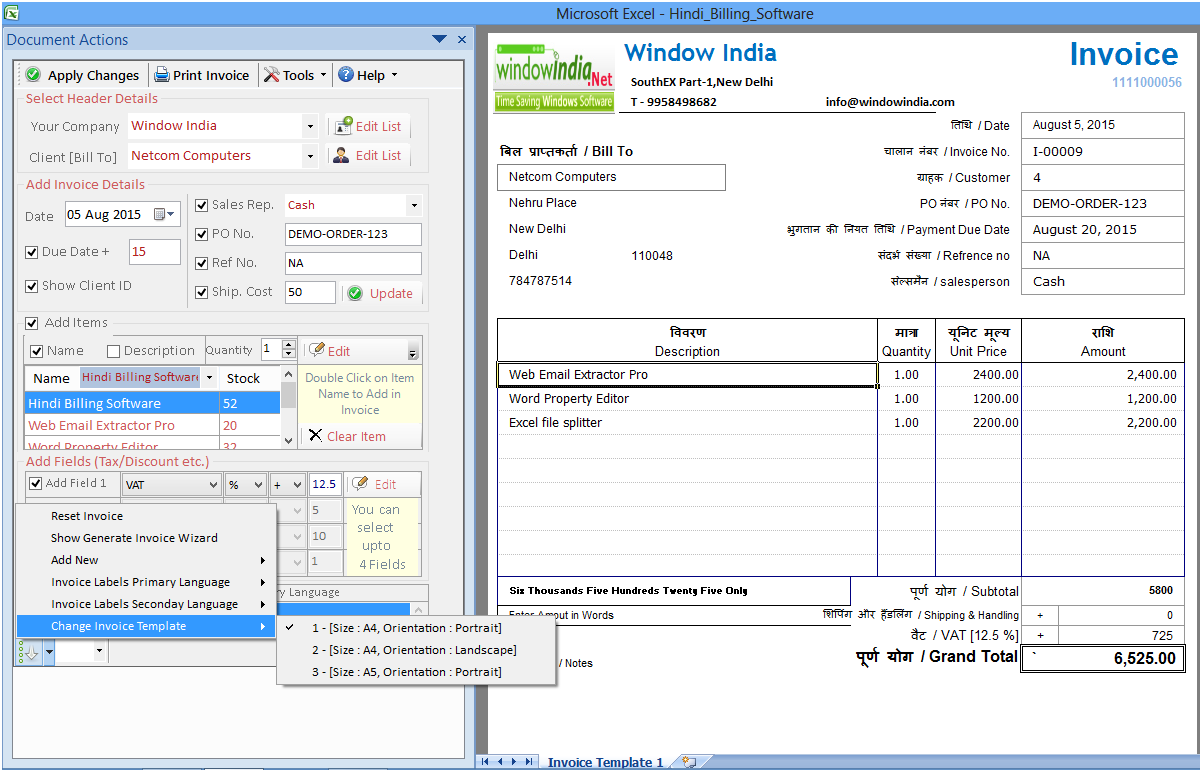Click Document Actions pane options arrow
Image resolution: width=1200 pixels, height=770 pixels.
(439, 39)
